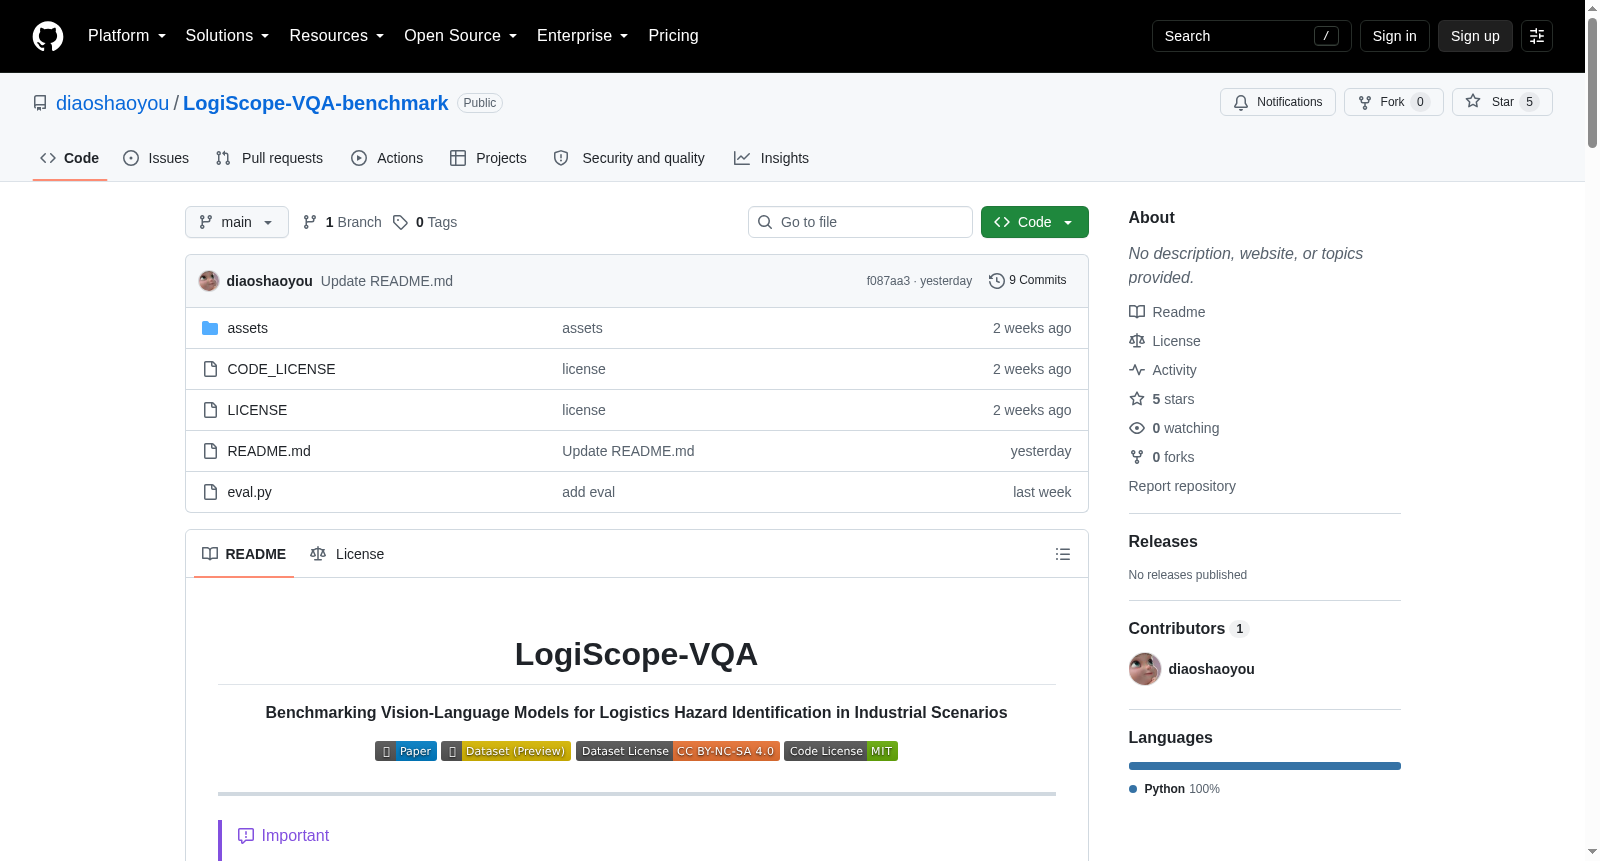This screenshot has height=861, width=1600.
Task: Click the star icon beside 5 stars
Action: [1137, 399]
